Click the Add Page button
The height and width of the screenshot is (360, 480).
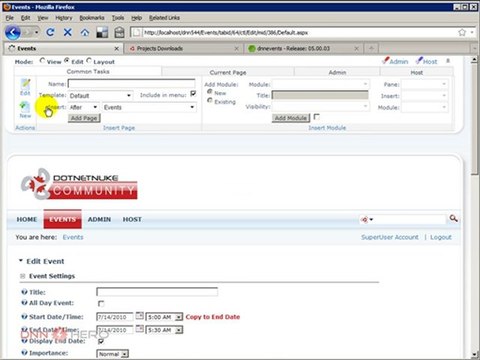(84, 118)
